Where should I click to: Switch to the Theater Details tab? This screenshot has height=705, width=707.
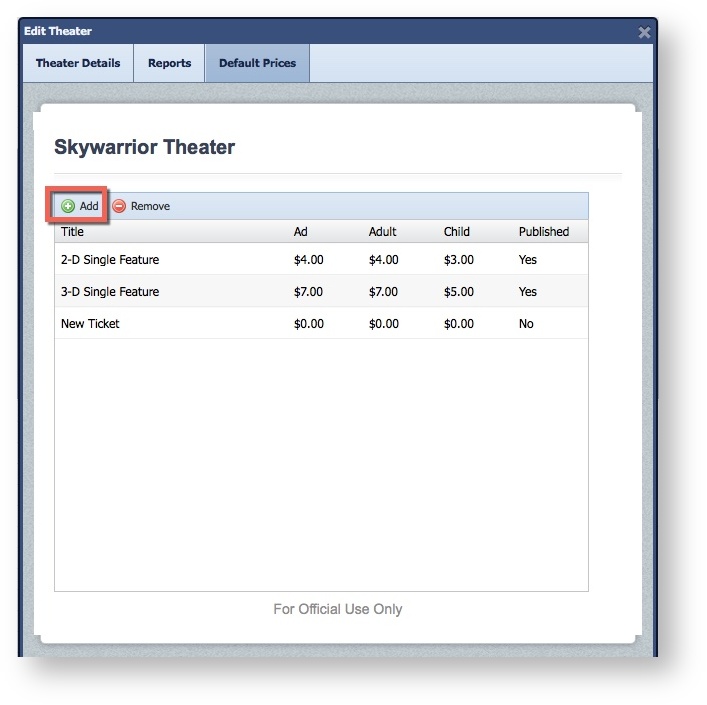(78, 63)
